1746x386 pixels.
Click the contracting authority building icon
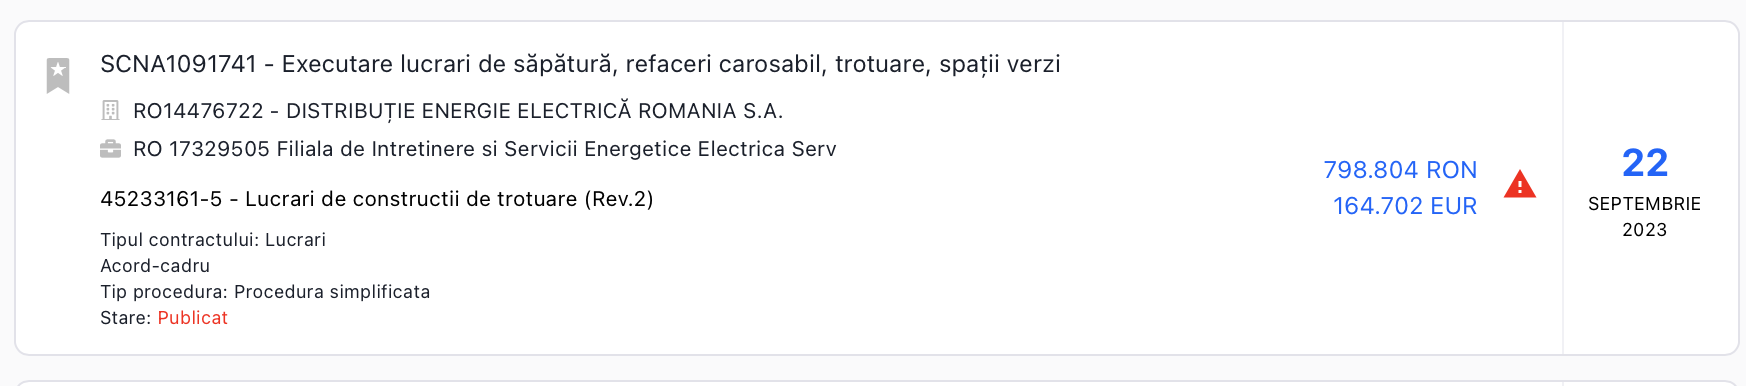pos(111,110)
